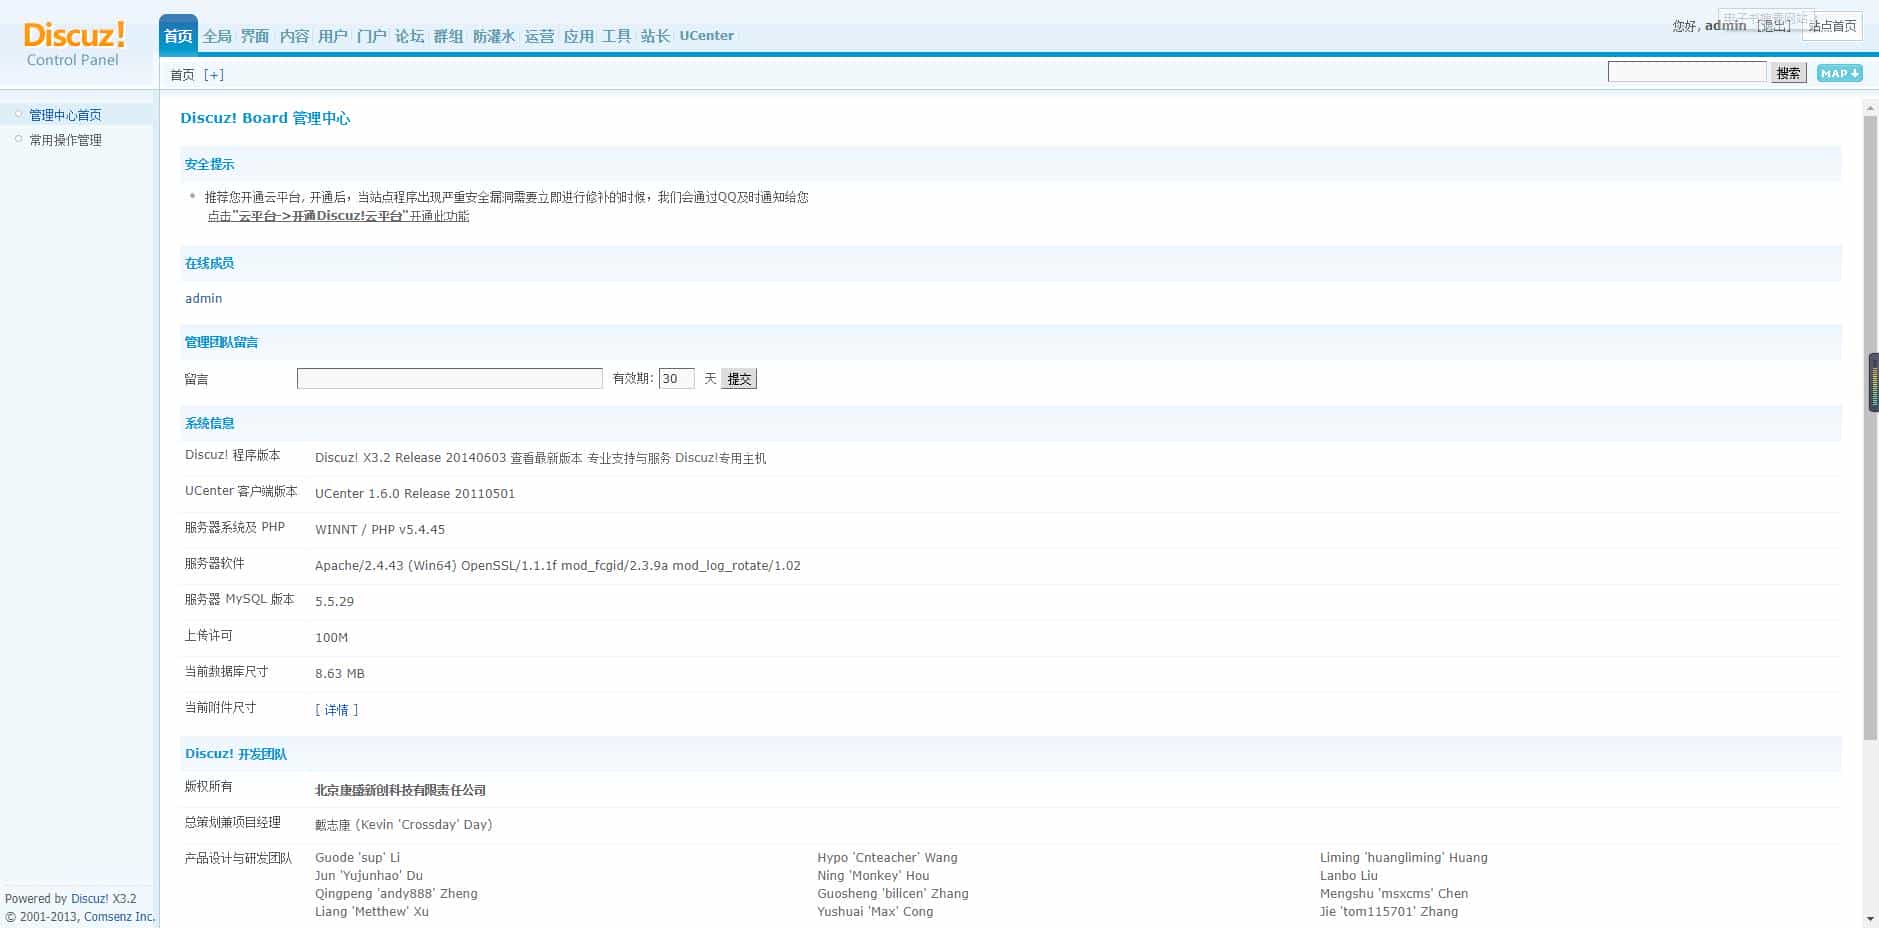The height and width of the screenshot is (928, 1879).
Task: Focus the top search input box
Action: pyautogui.click(x=1687, y=72)
